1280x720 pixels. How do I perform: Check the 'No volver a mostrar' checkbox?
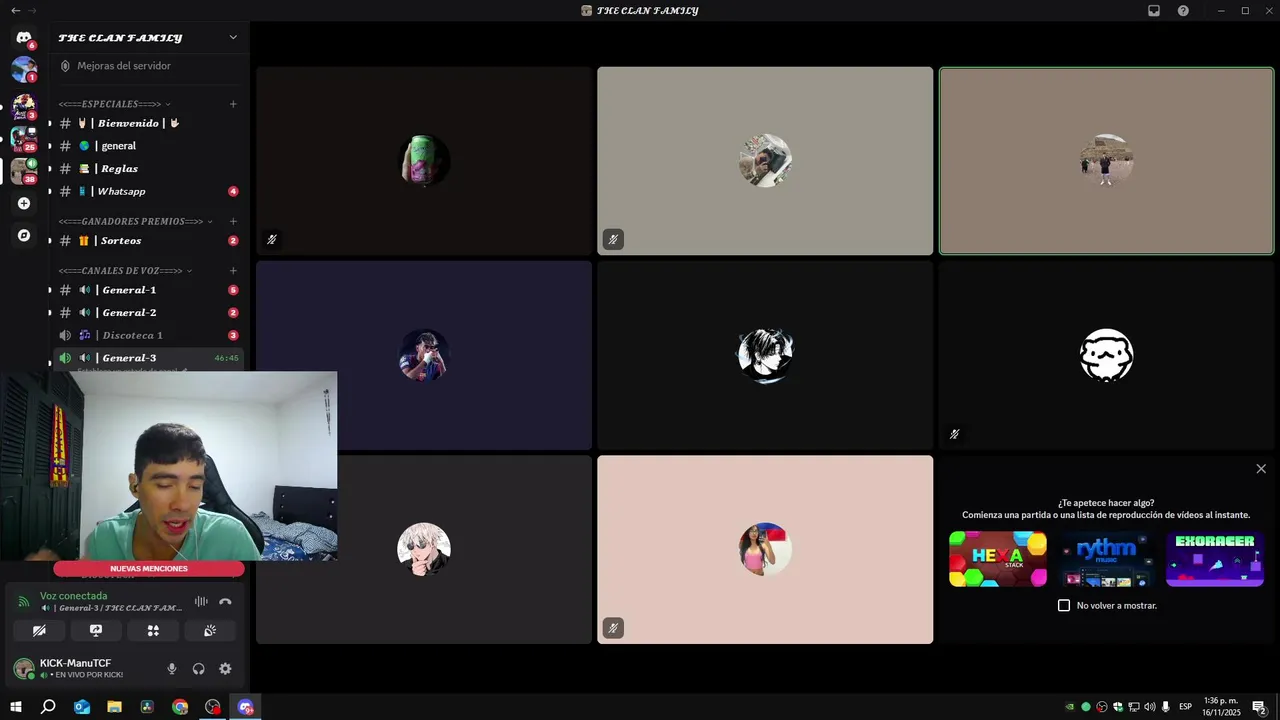pos(1064,606)
